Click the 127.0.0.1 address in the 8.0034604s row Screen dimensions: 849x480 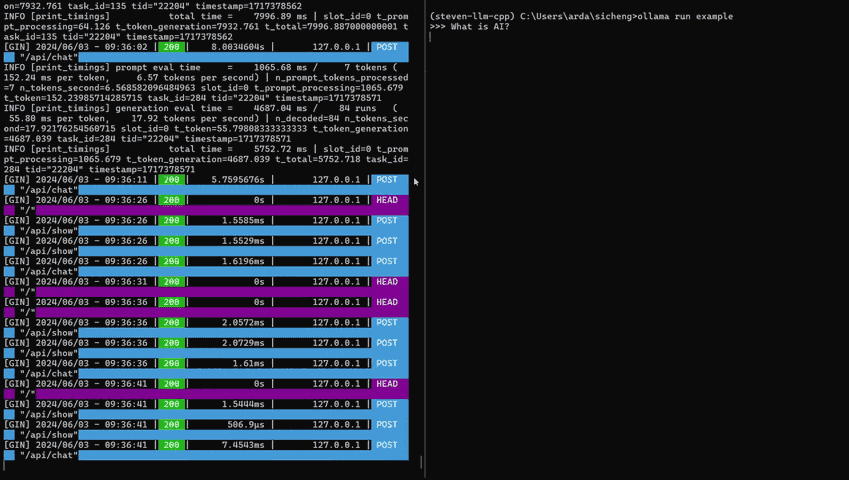[336, 47]
